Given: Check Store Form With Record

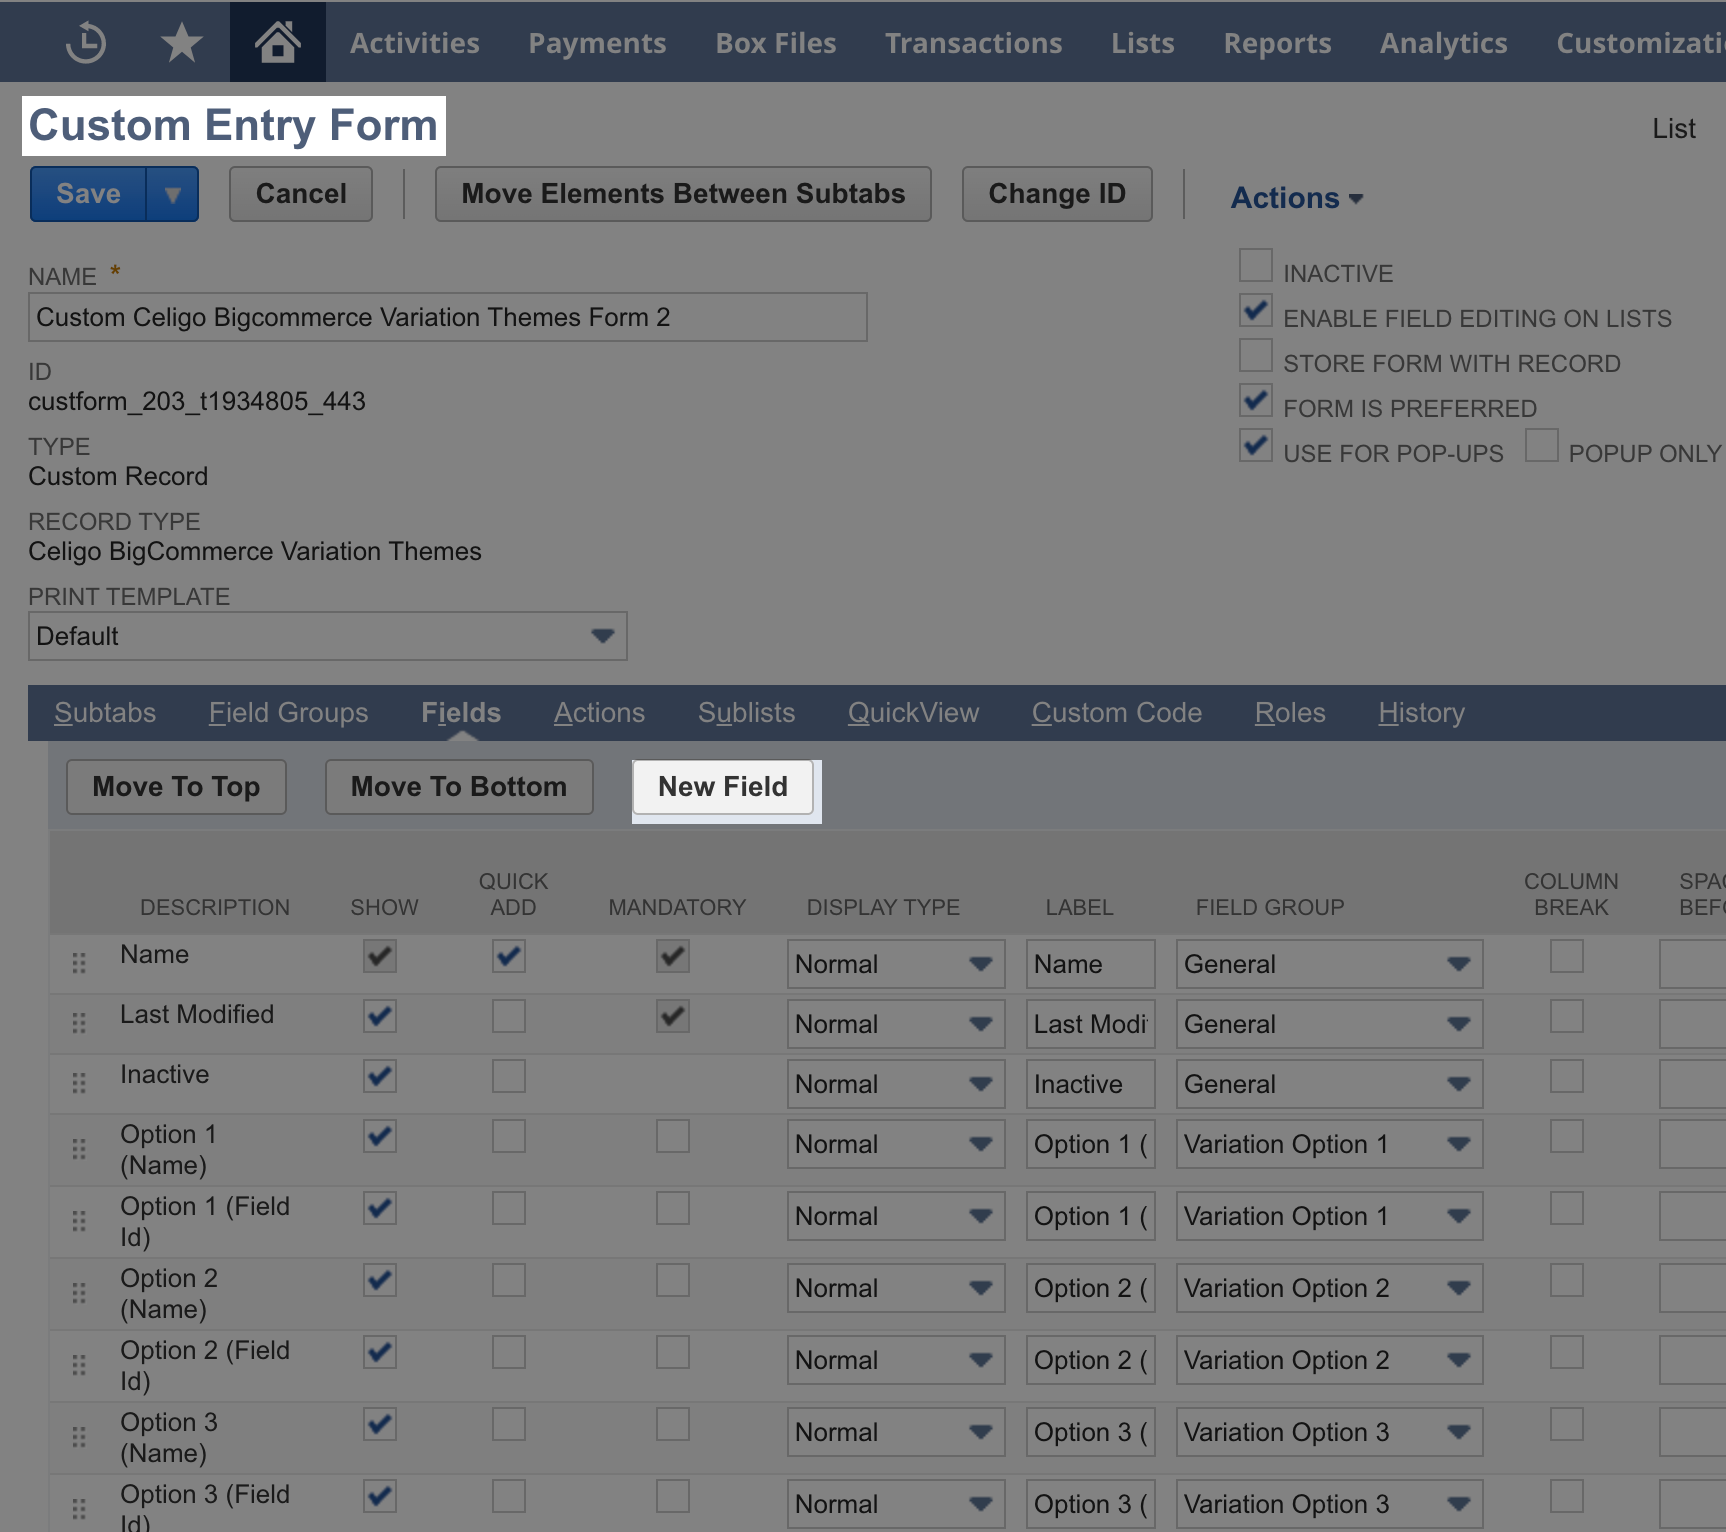Looking at the screenshot, I should (1256, 356).
